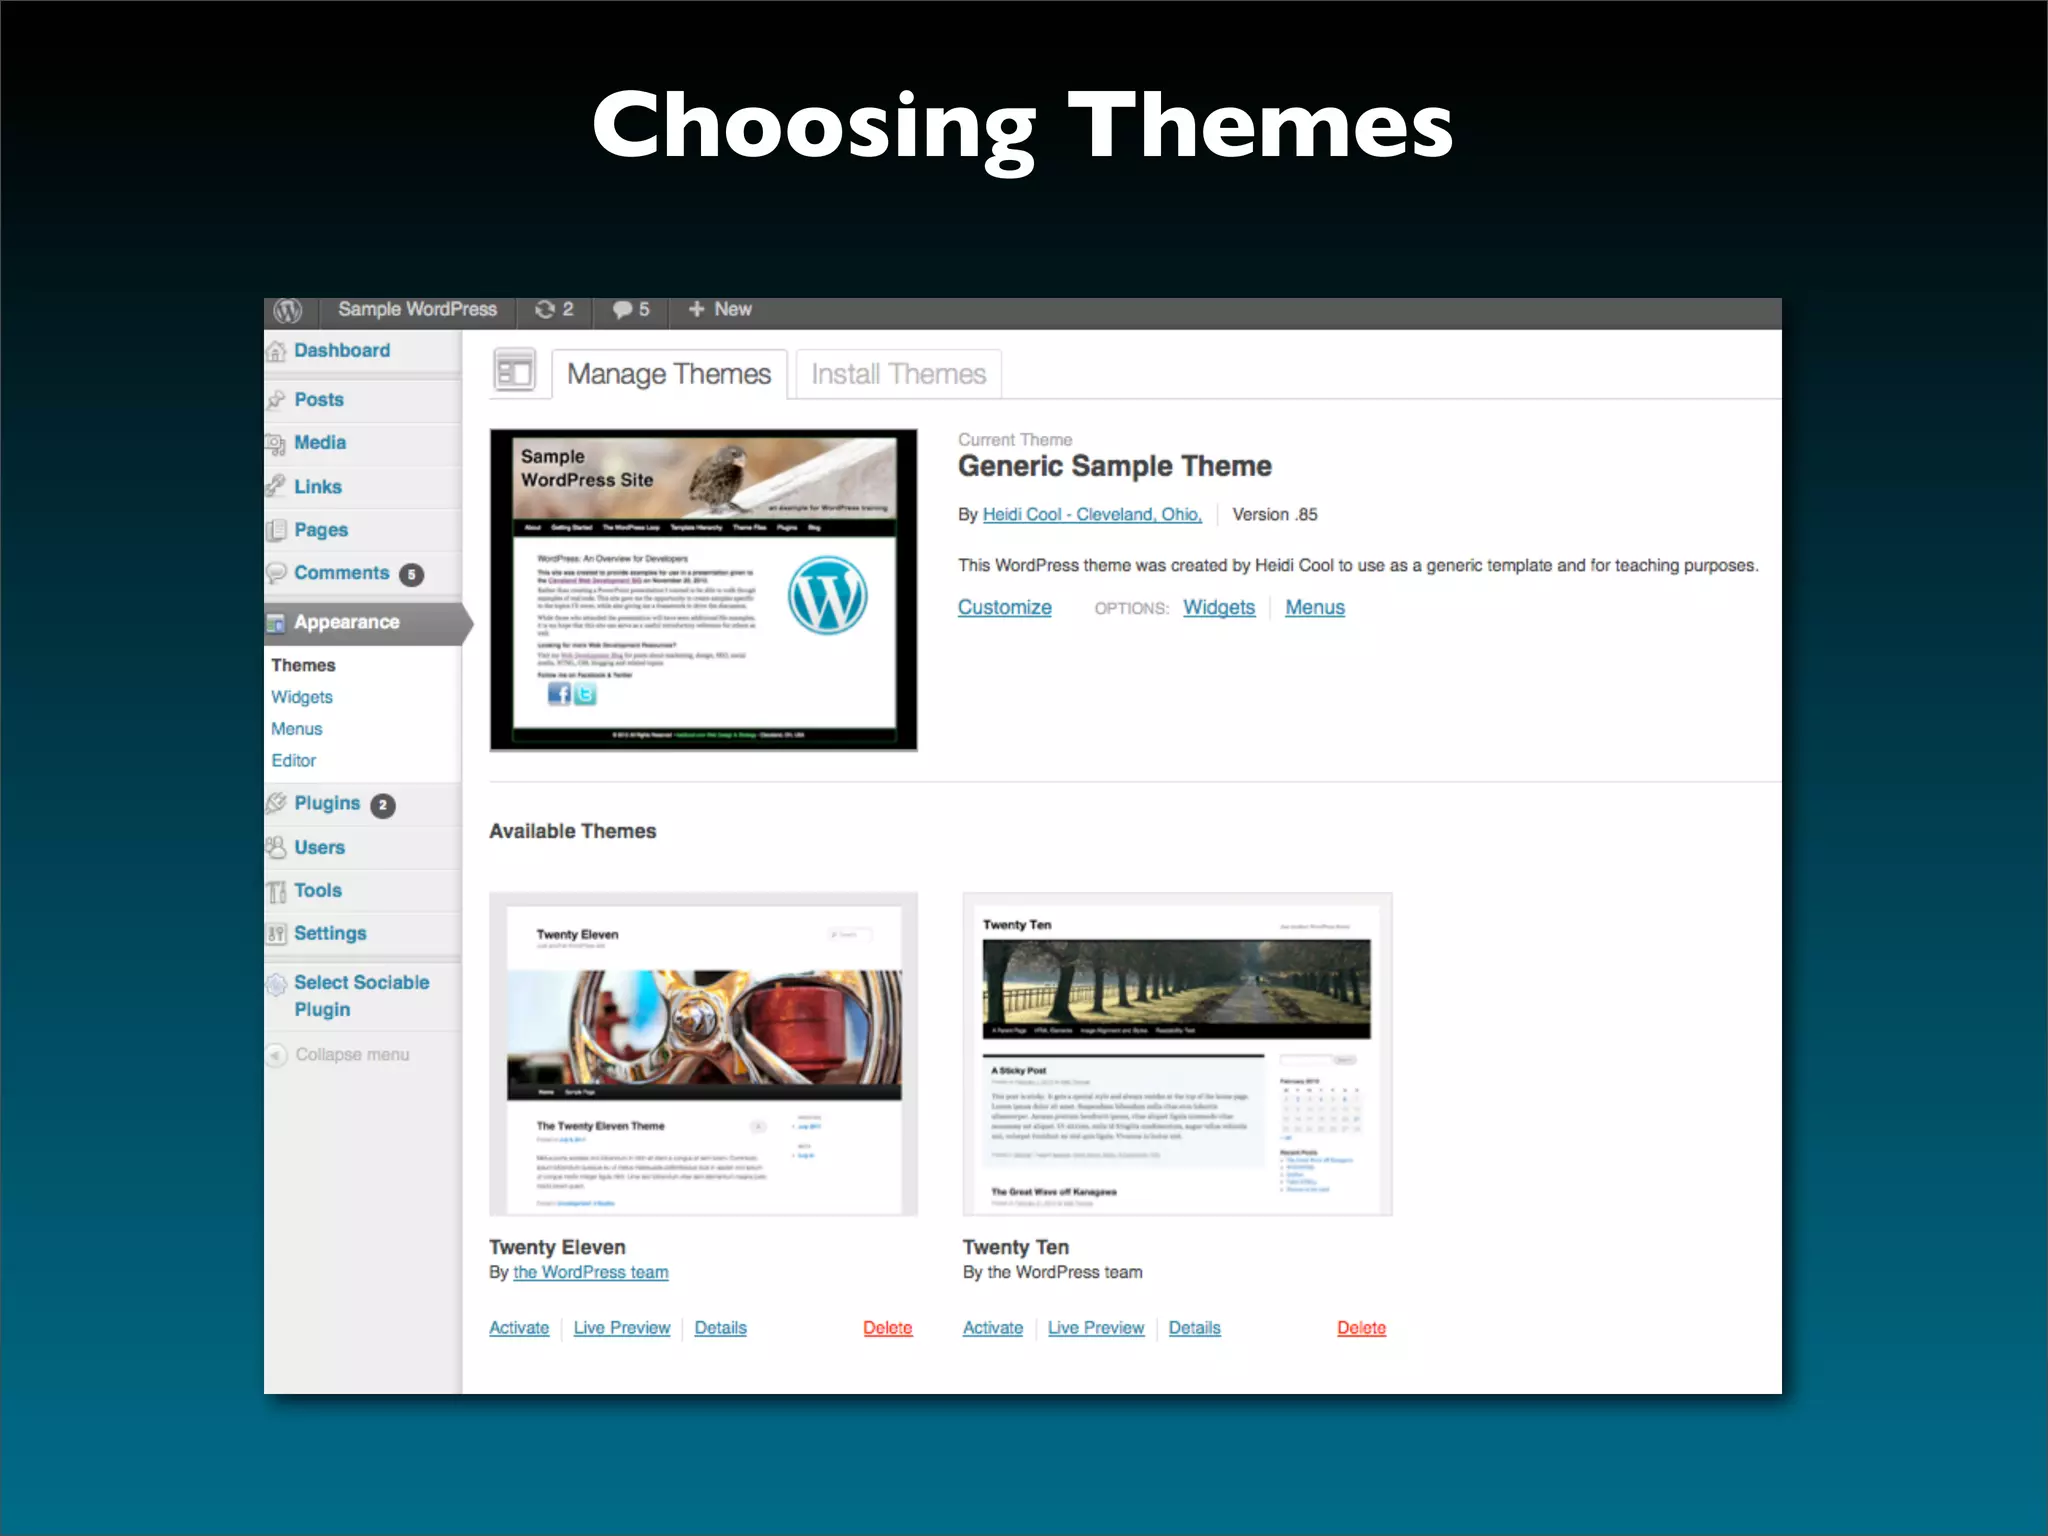Open Live Preview for Twenty Eleven
Image resolution: width=2048 pixels, height=1536 pixels.
tap(622, 1329)
